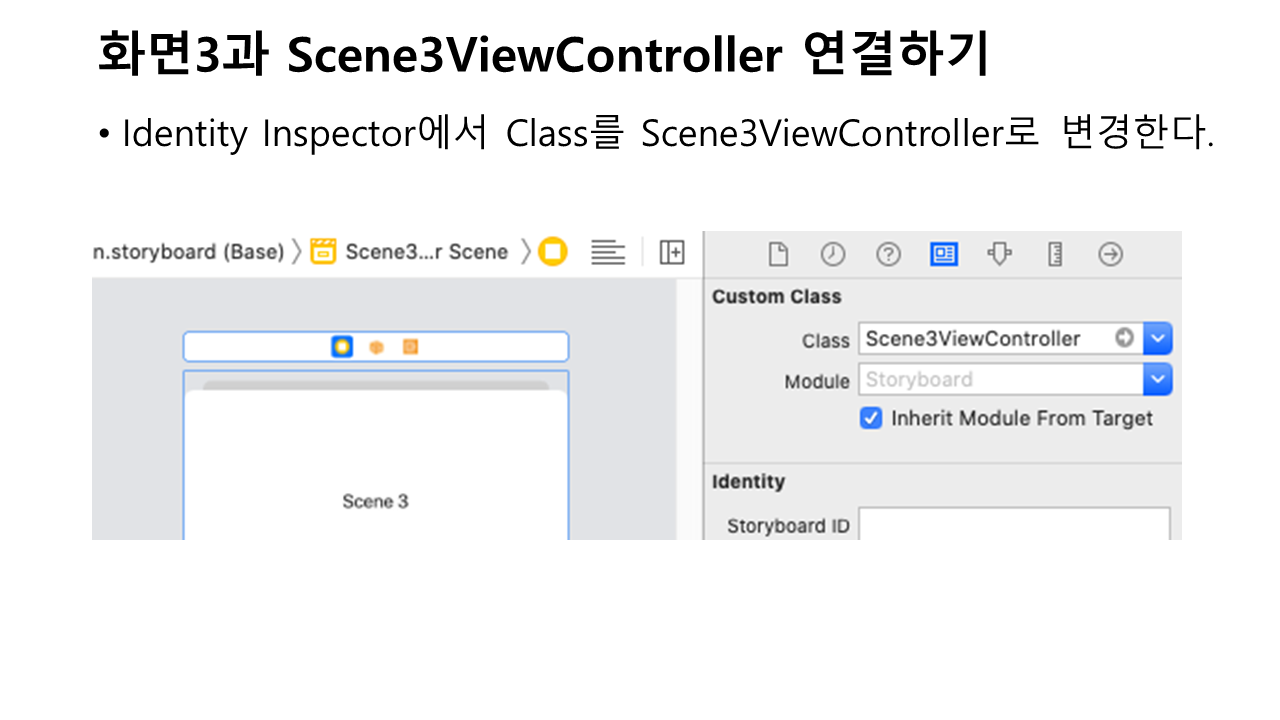Jump to class via Class field arrow
The width and height of the screenshot is (1280, 720).
tap(1125, 339)
